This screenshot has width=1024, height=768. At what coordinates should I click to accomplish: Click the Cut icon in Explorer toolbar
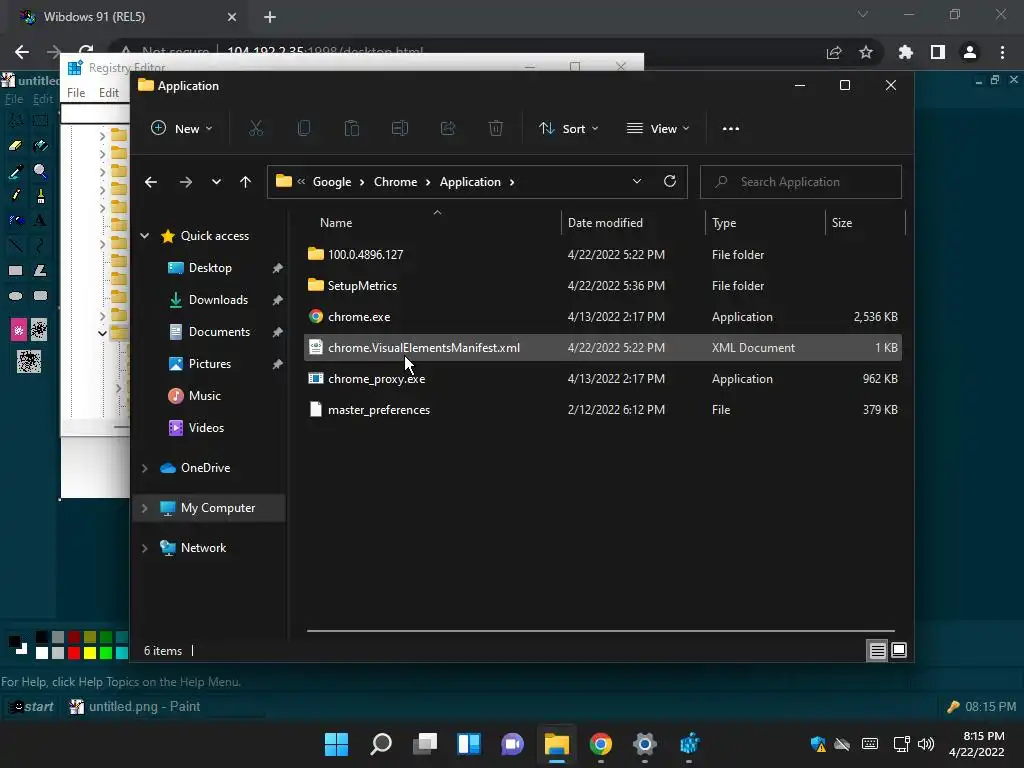pos(255,129)
